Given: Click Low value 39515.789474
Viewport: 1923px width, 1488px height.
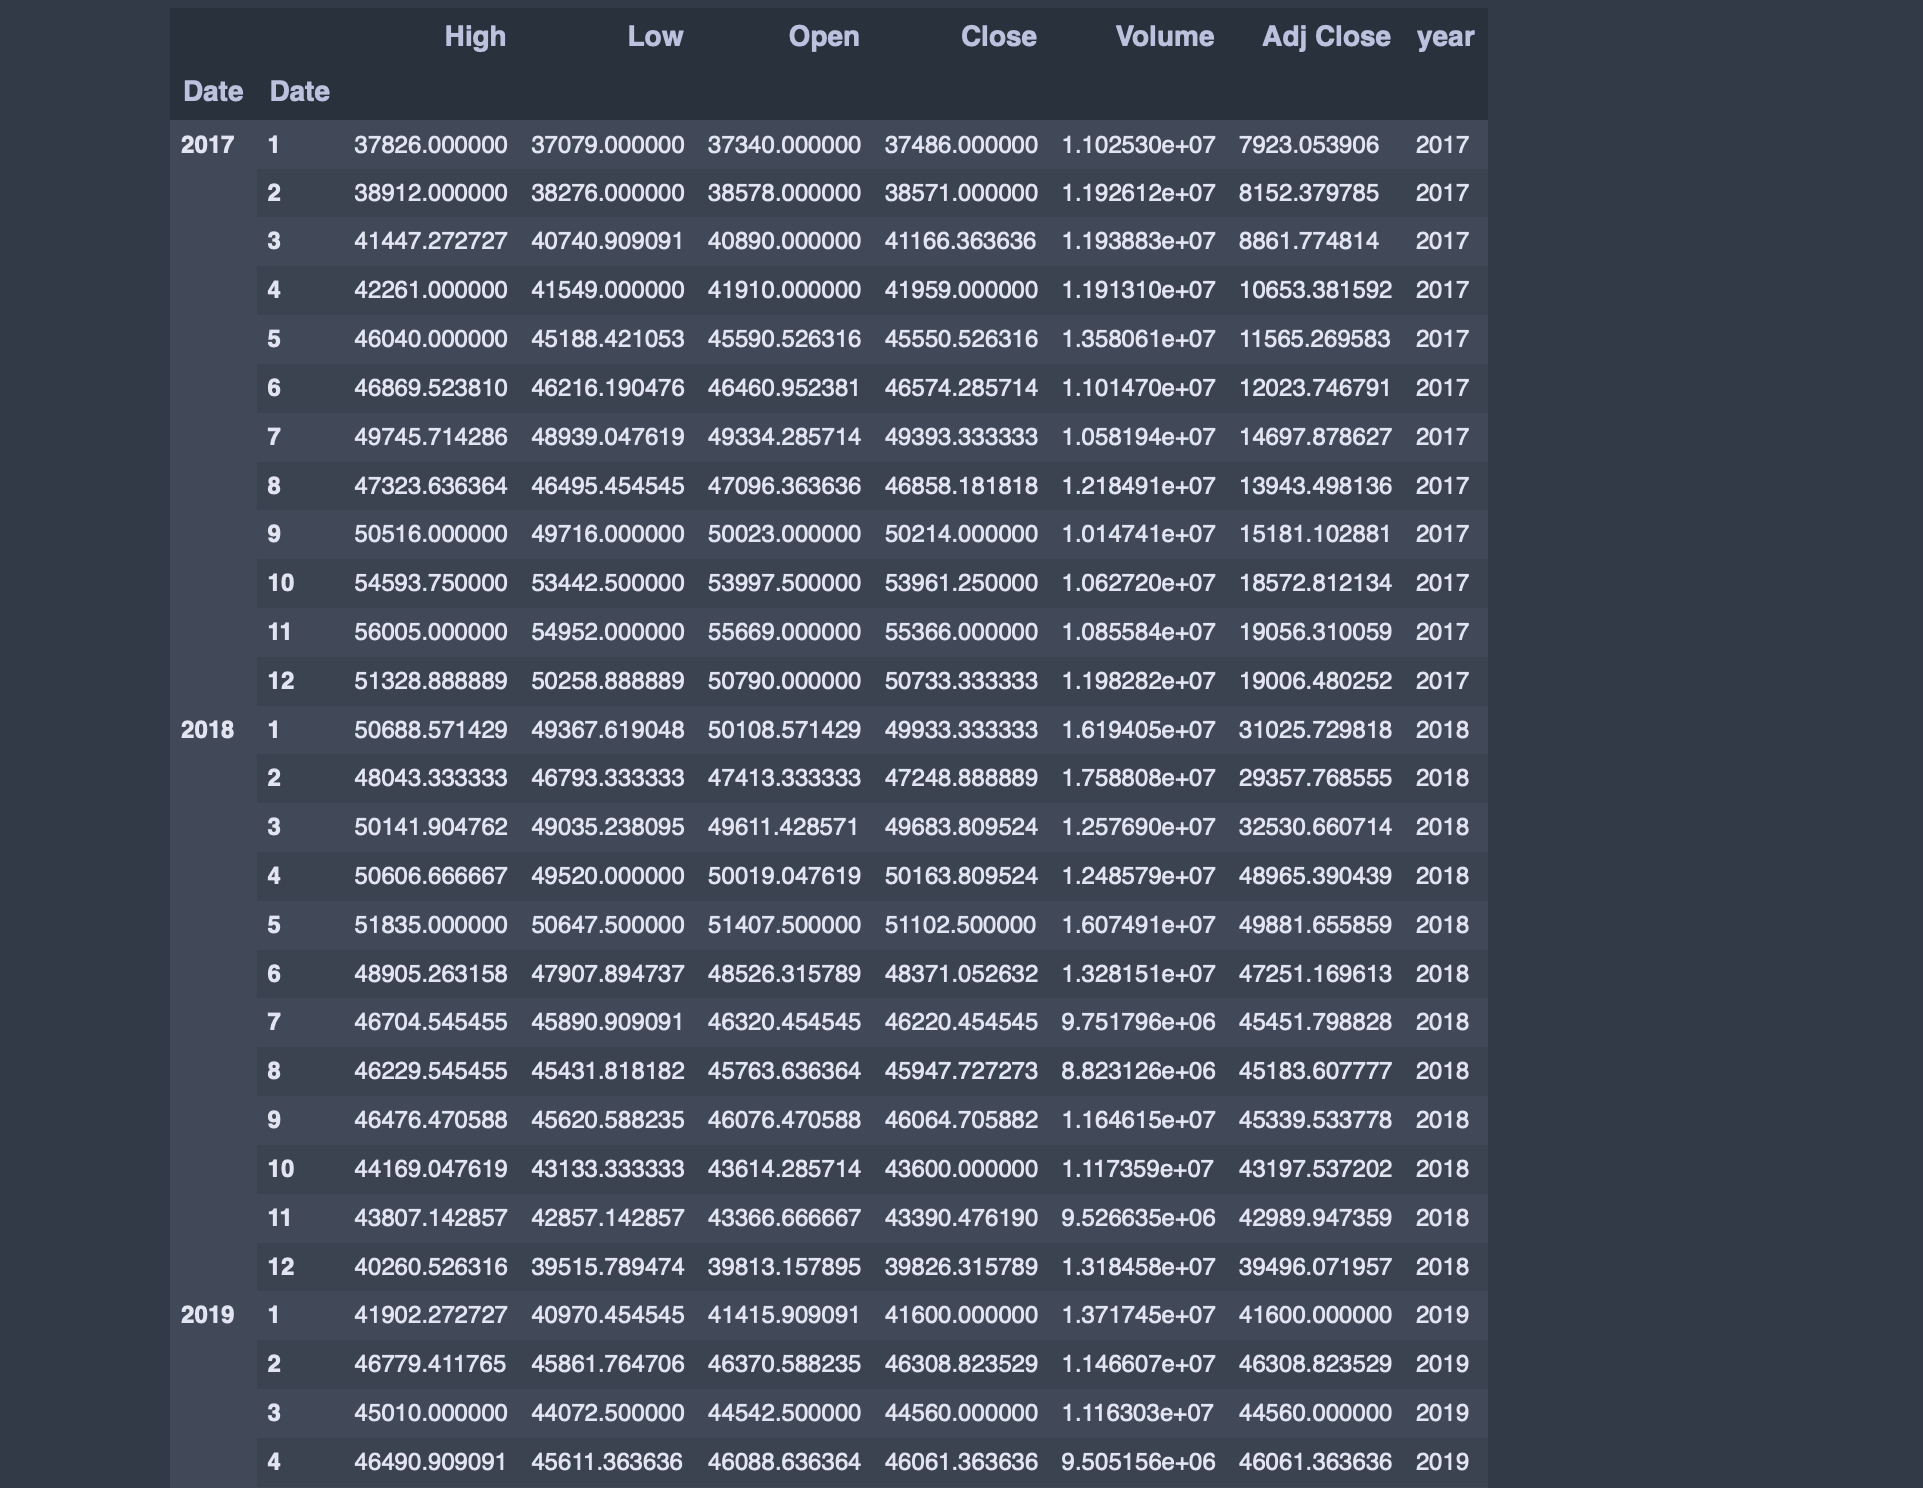Looking at the screenshot, I should tap(607, 1267).
